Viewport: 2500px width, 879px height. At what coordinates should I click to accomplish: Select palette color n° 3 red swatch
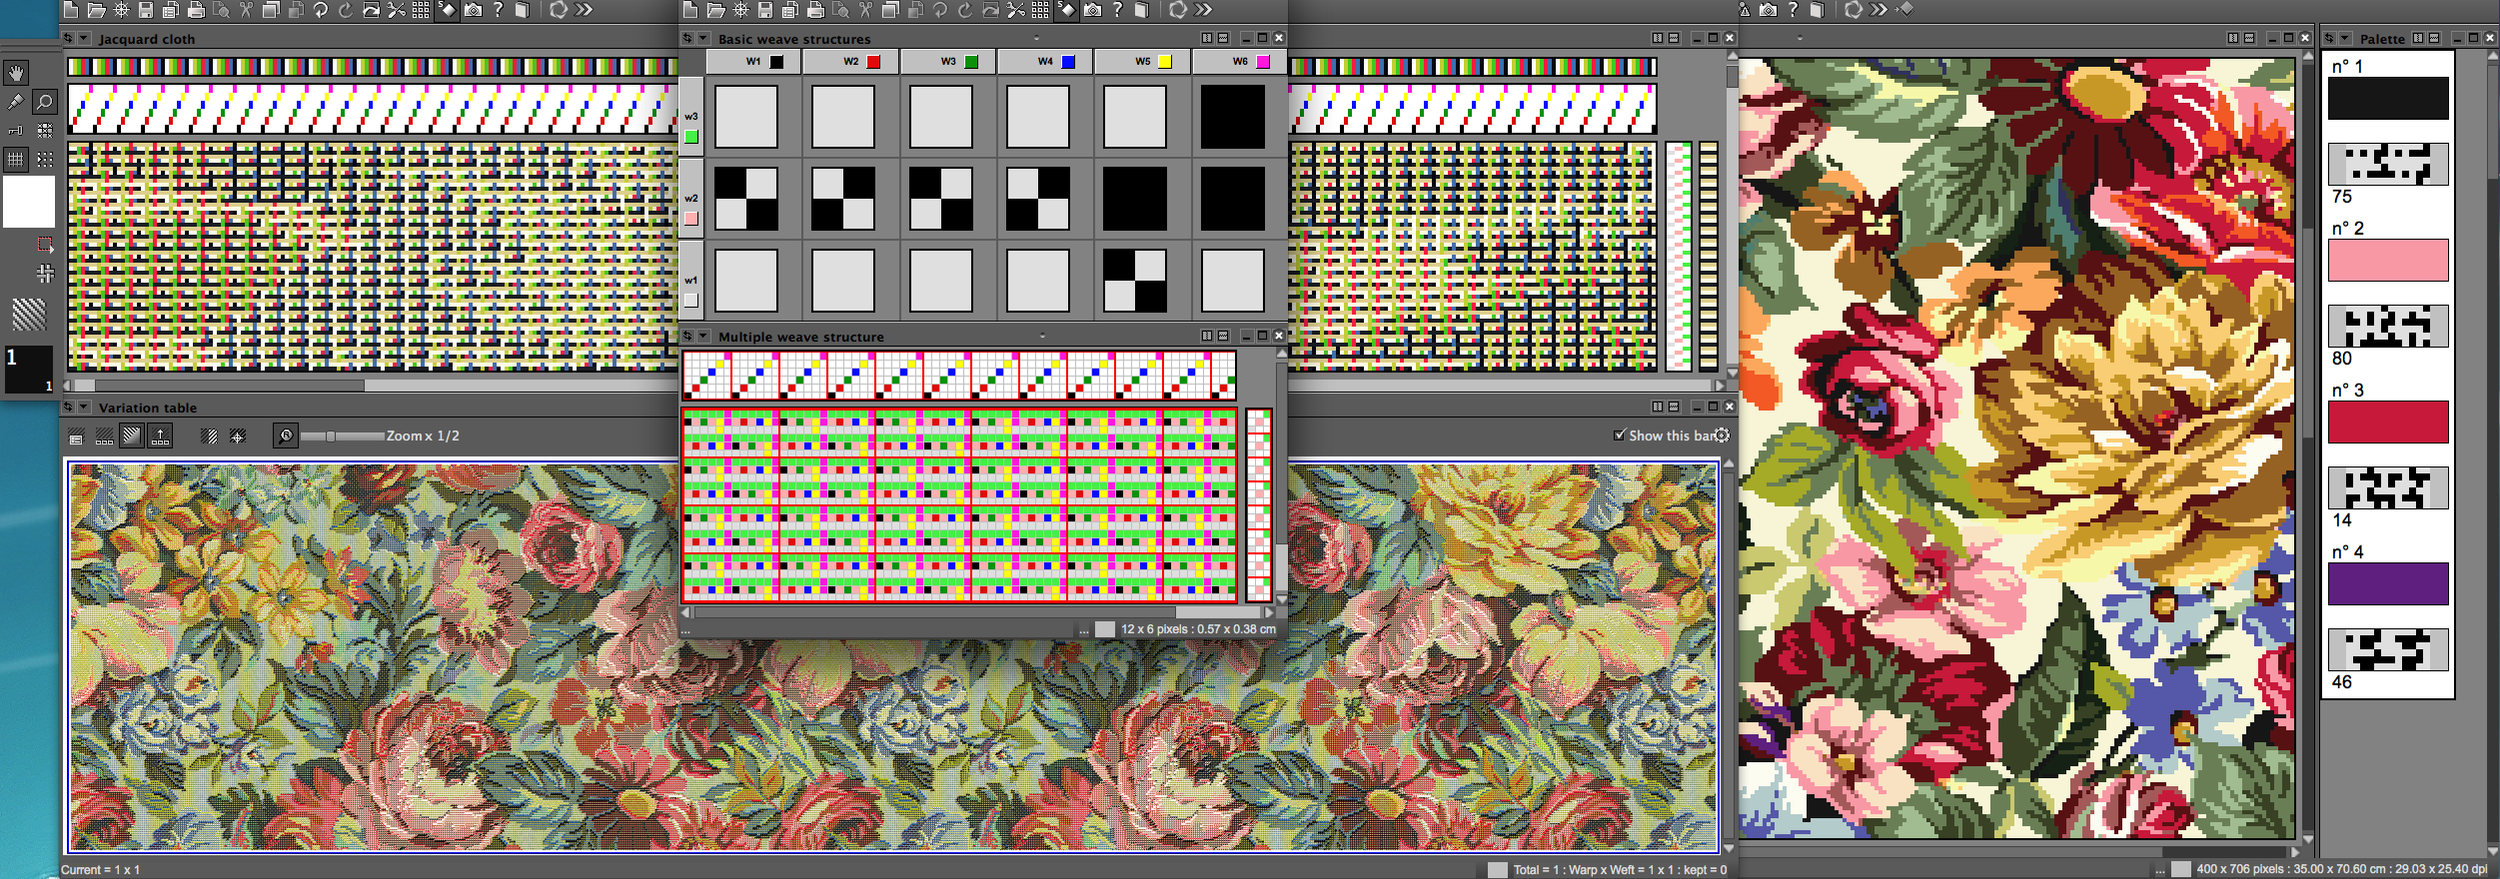(x=2387, y=422)
